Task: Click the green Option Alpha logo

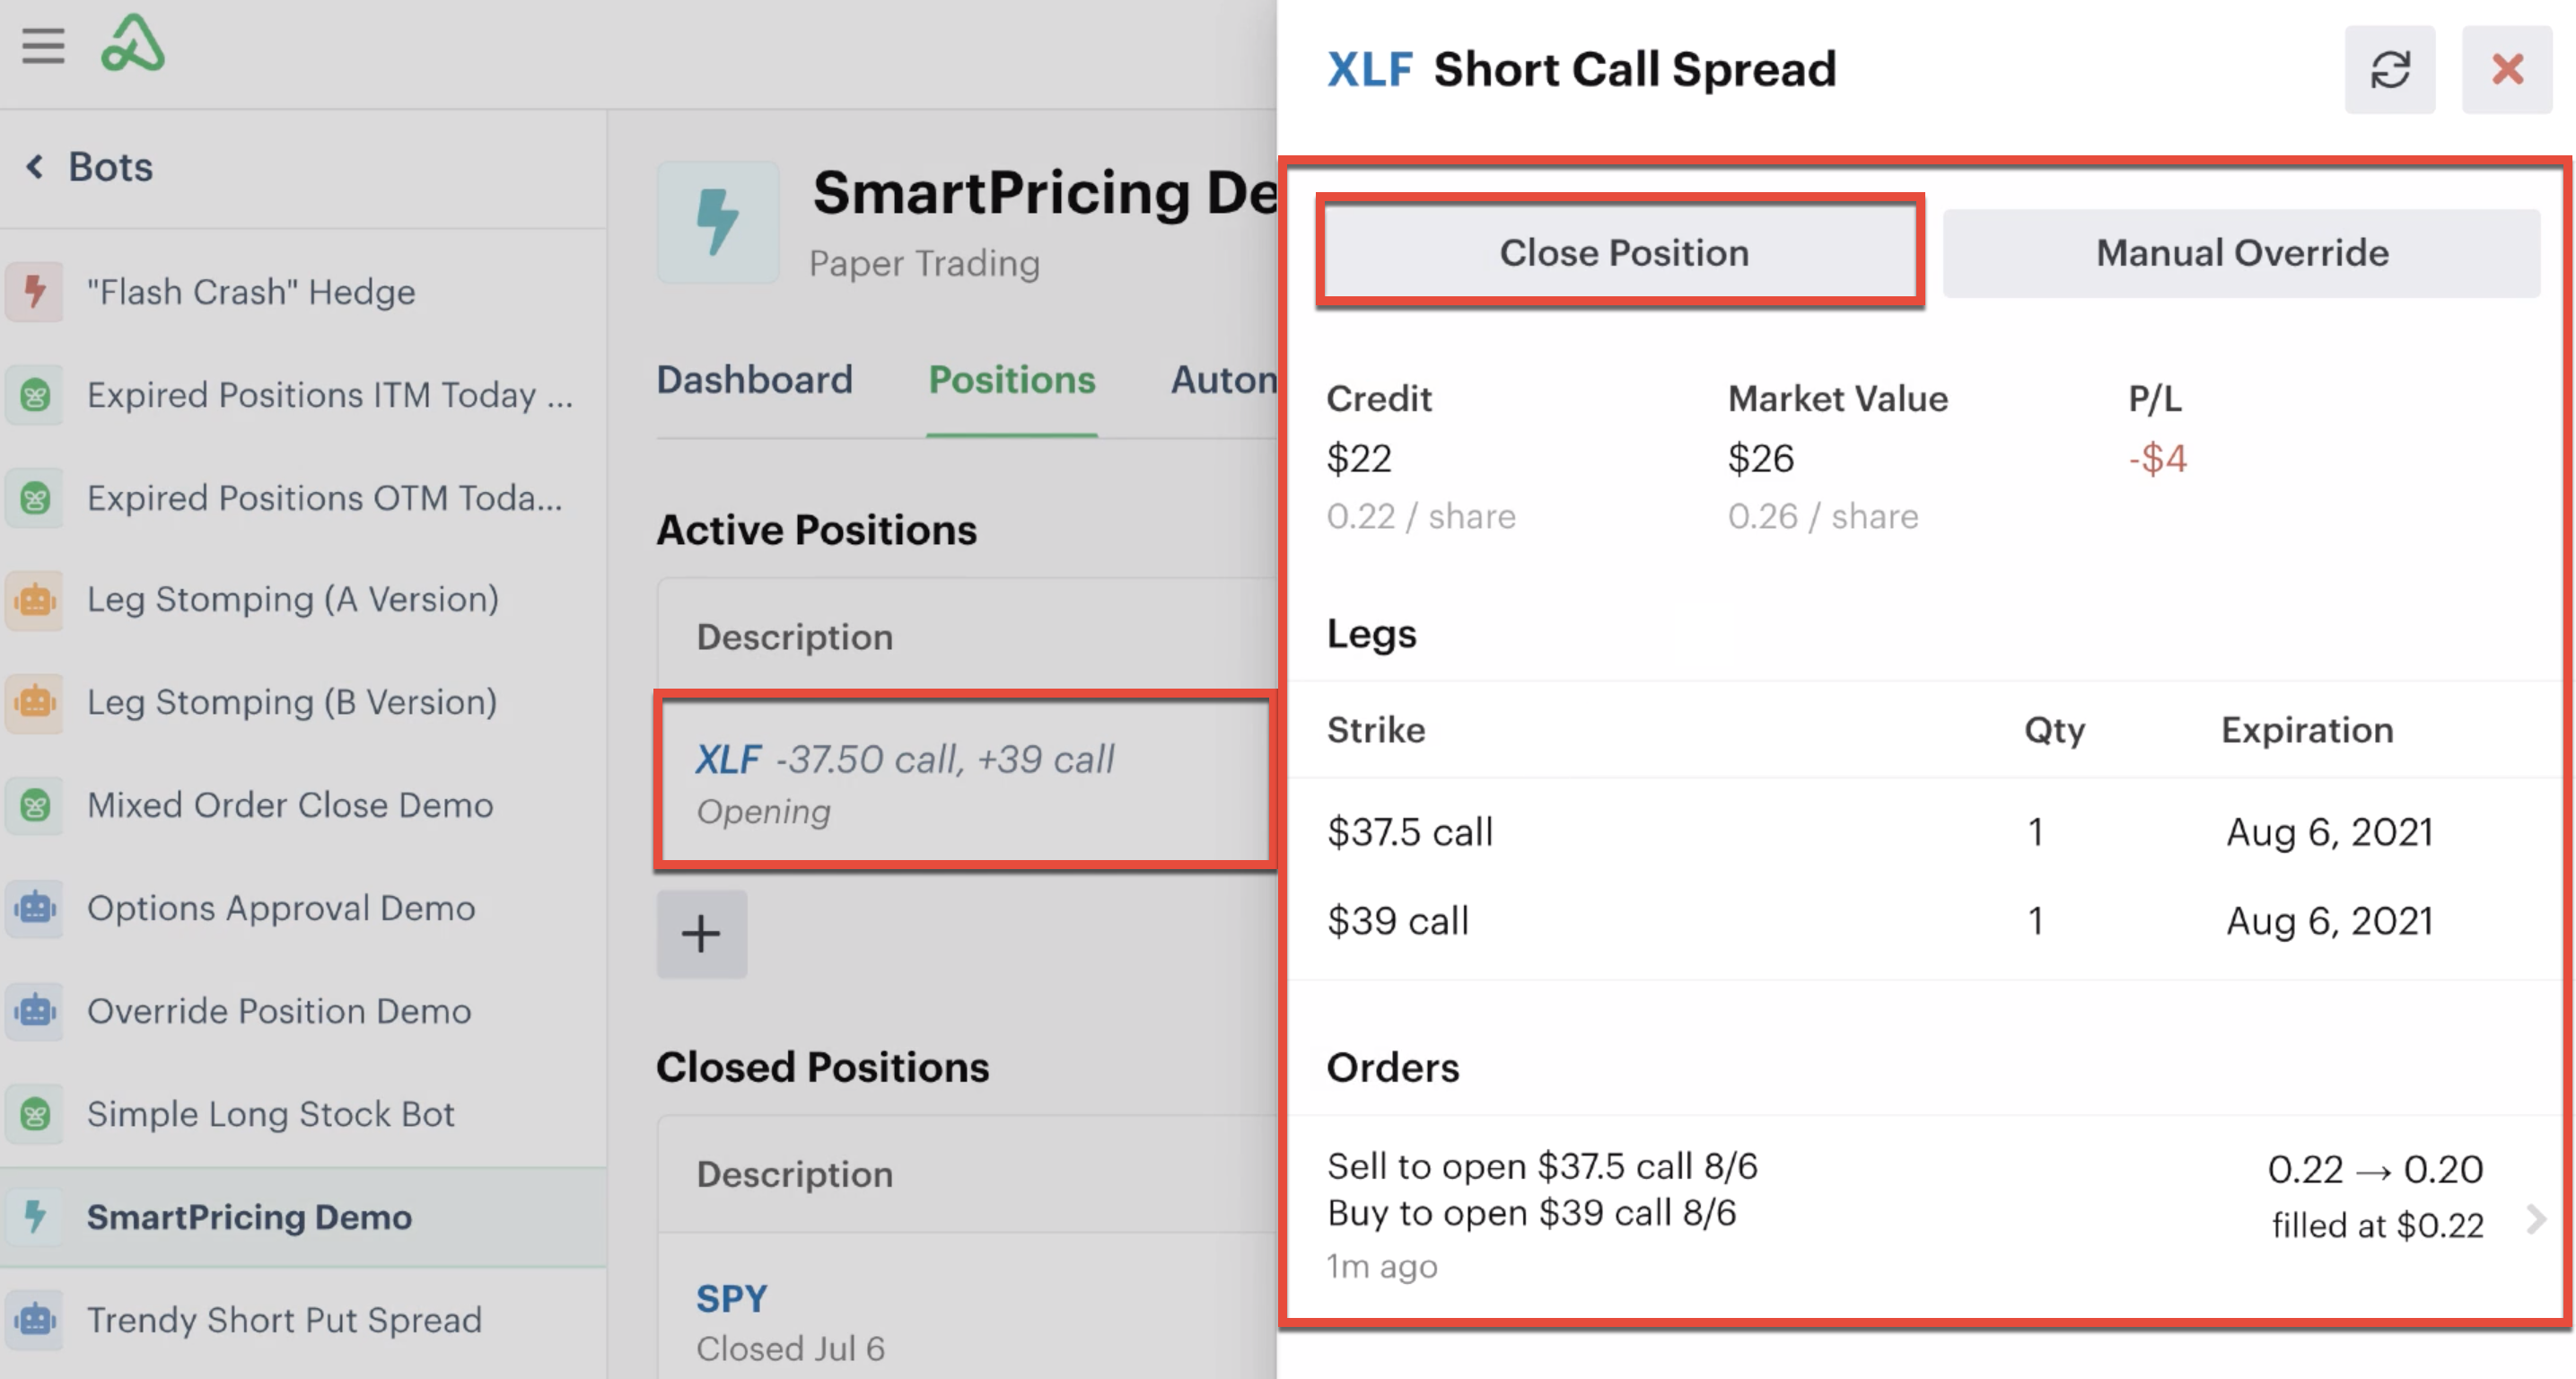Action: pyautogui.click(x=132, y=43)
